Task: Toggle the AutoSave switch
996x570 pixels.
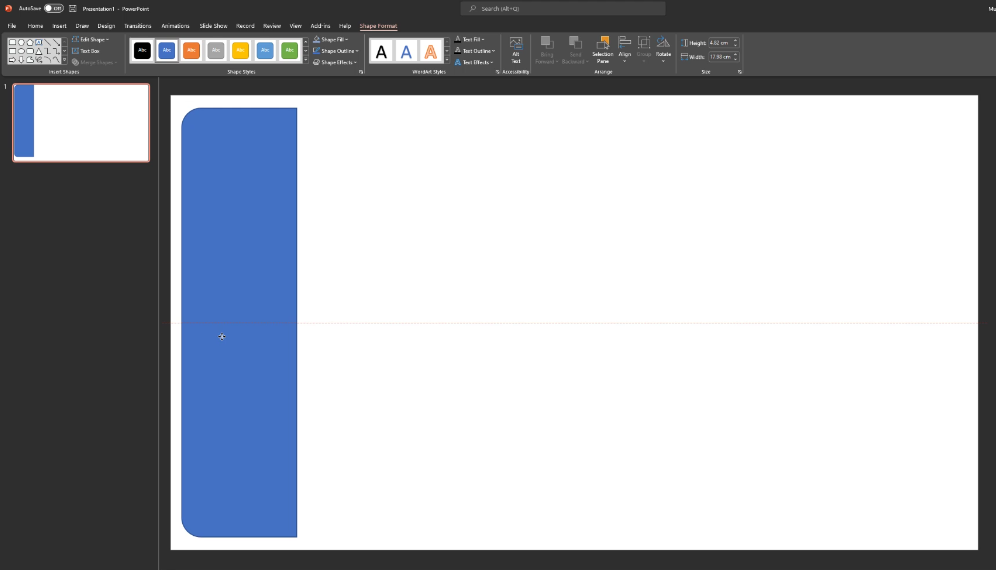Action: click(x=54, y=8)
